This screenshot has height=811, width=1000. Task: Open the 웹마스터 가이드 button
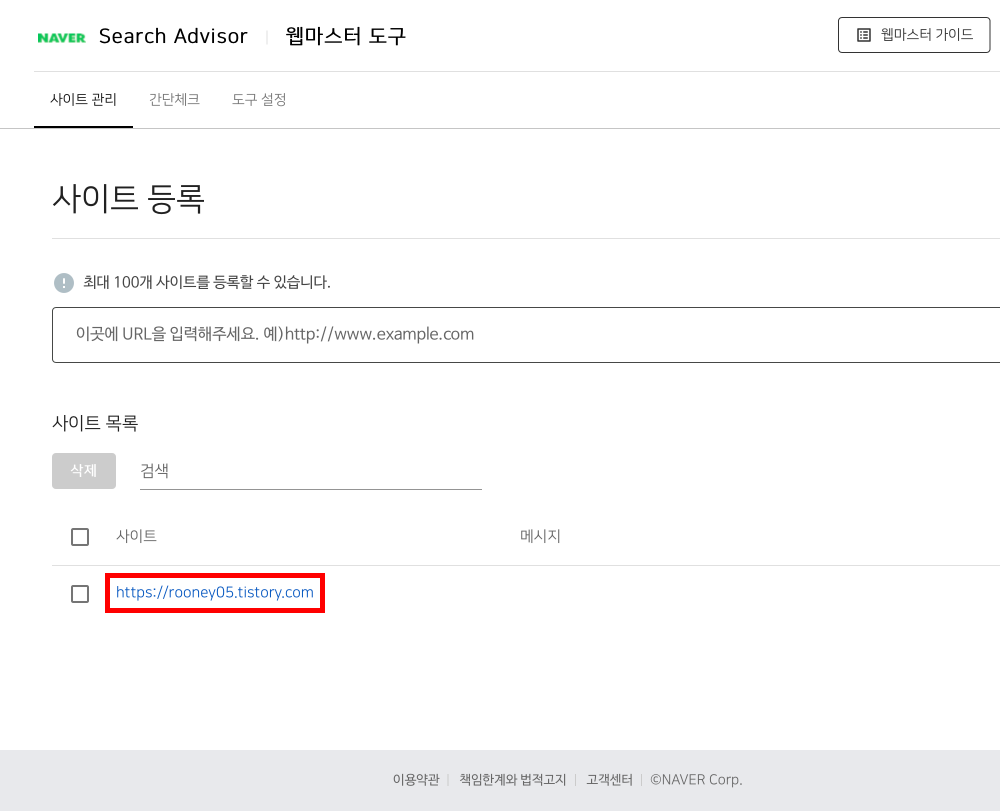point(913,35)
